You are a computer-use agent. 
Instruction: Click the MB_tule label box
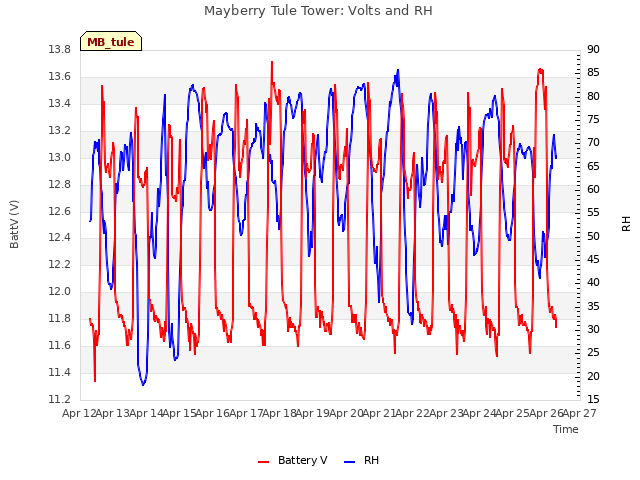tap(111, 41)
